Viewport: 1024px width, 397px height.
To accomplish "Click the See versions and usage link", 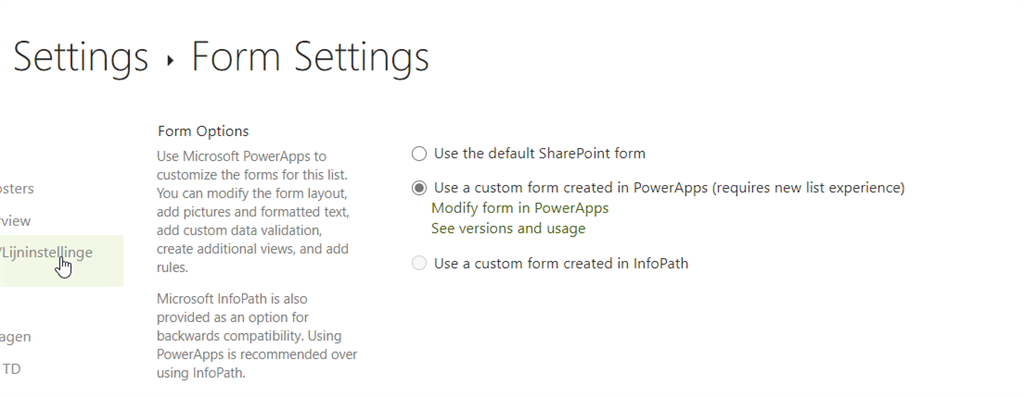I will tap(508, 229).
